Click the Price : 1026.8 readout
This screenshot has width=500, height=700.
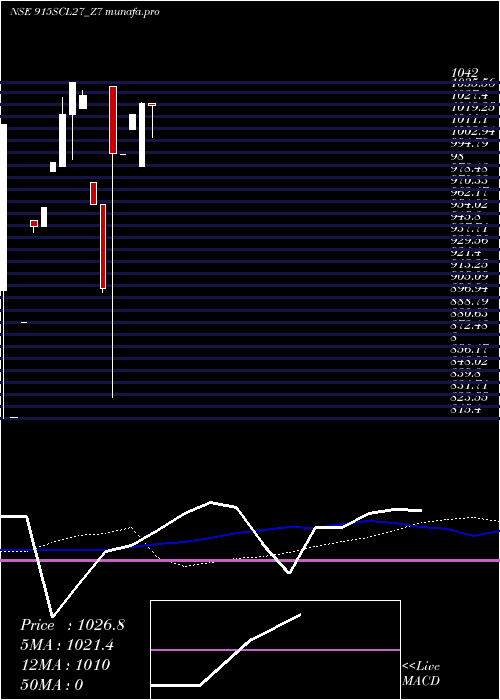pos(72,625)
